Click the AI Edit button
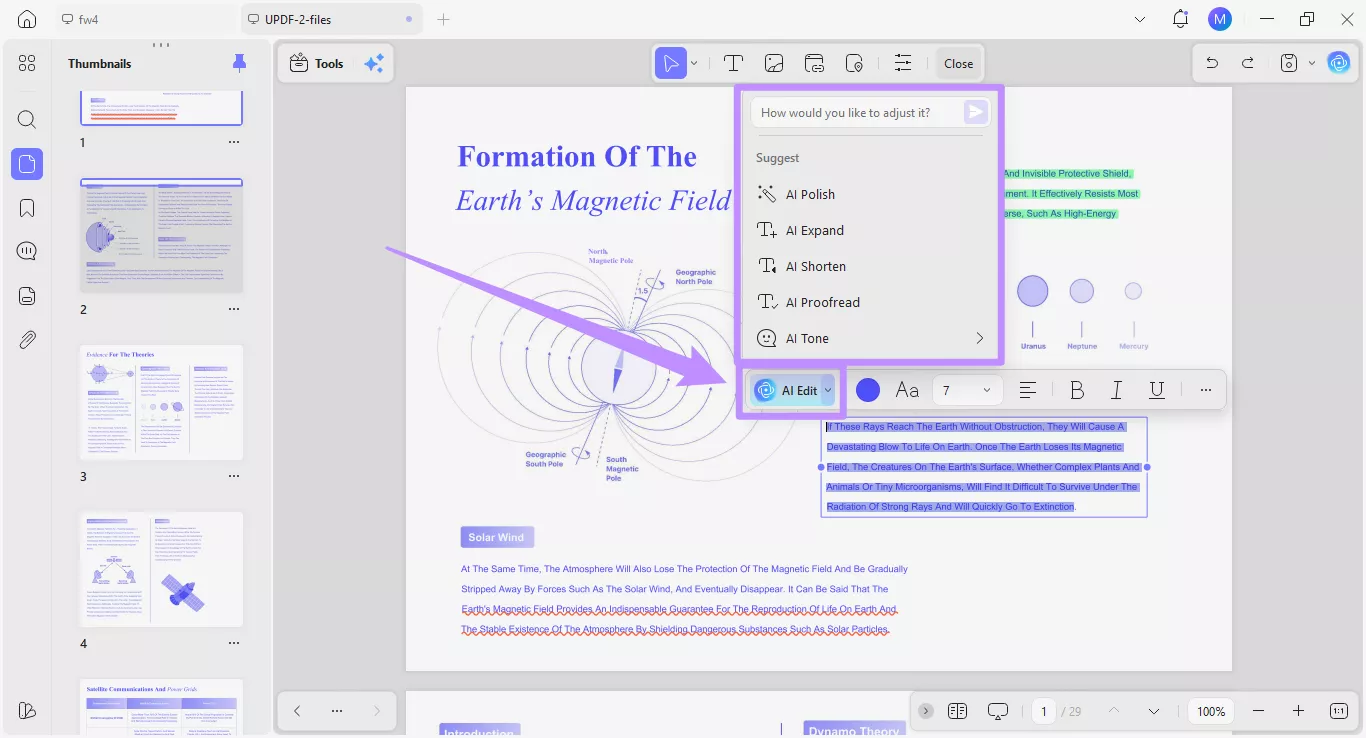Image resolution: width=1366 pixels, height=738 pixels. click(786, 390)
